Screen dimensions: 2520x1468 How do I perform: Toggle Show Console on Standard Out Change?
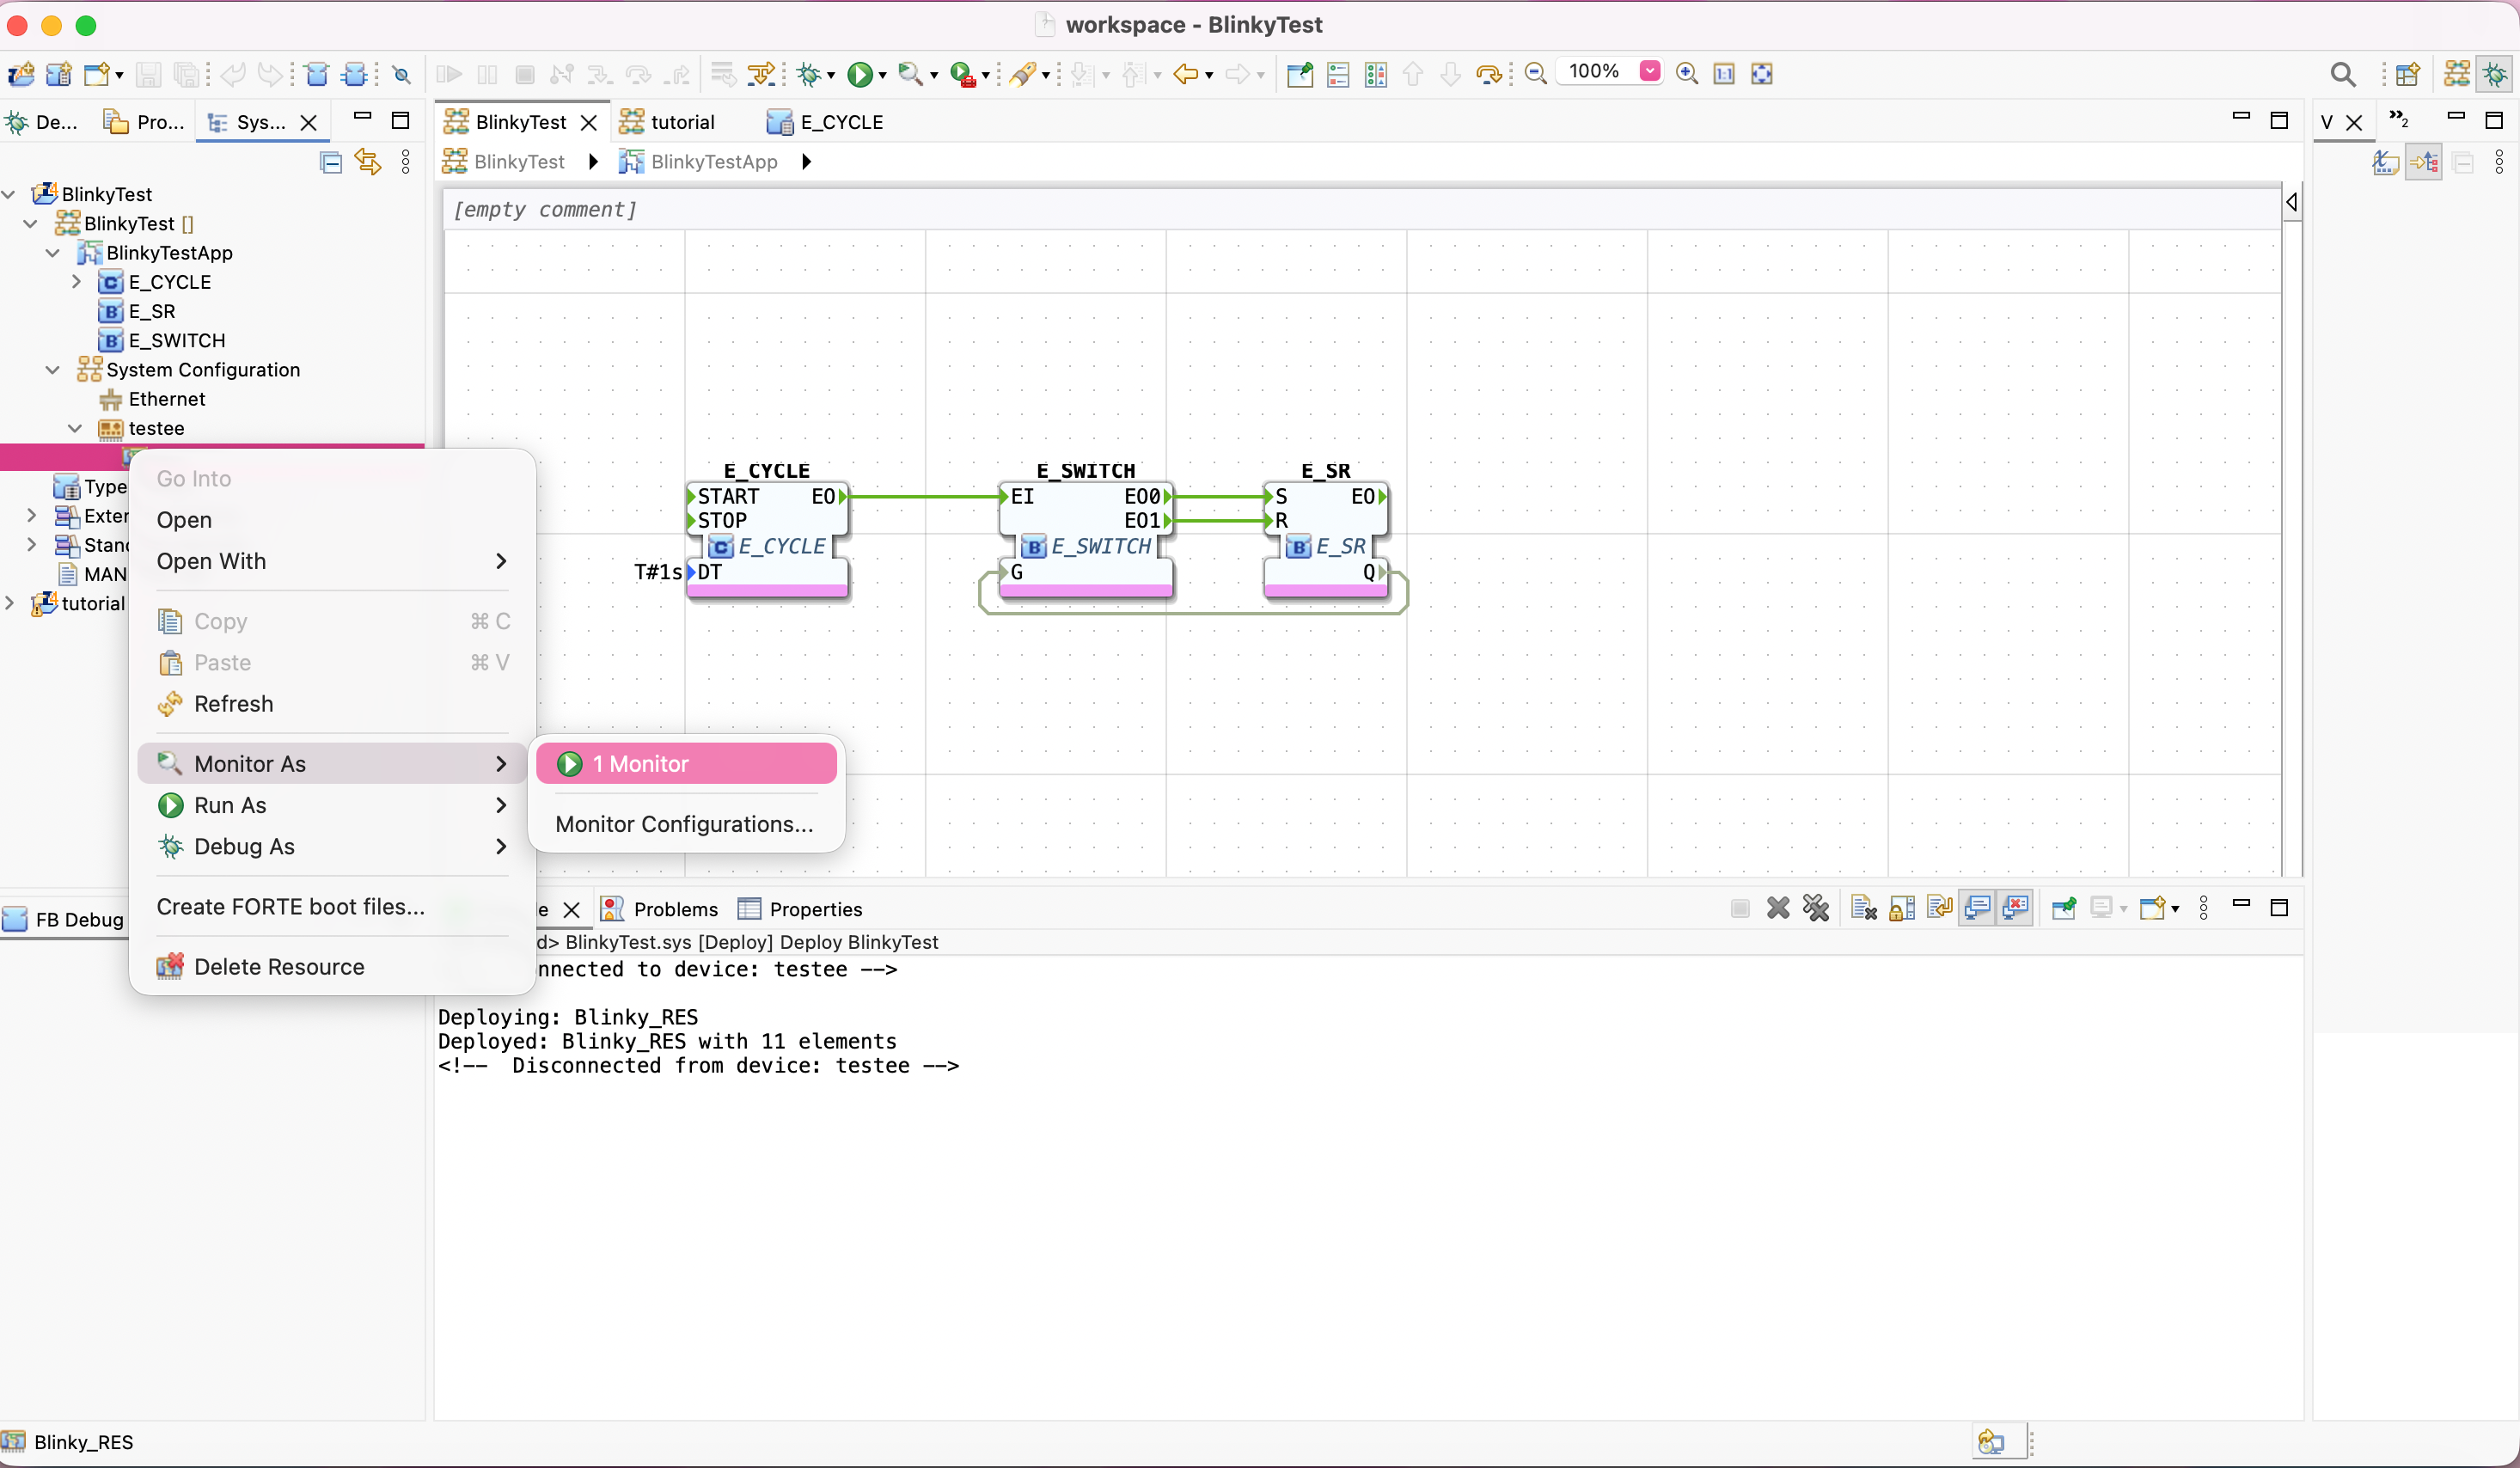point(1978,908)
